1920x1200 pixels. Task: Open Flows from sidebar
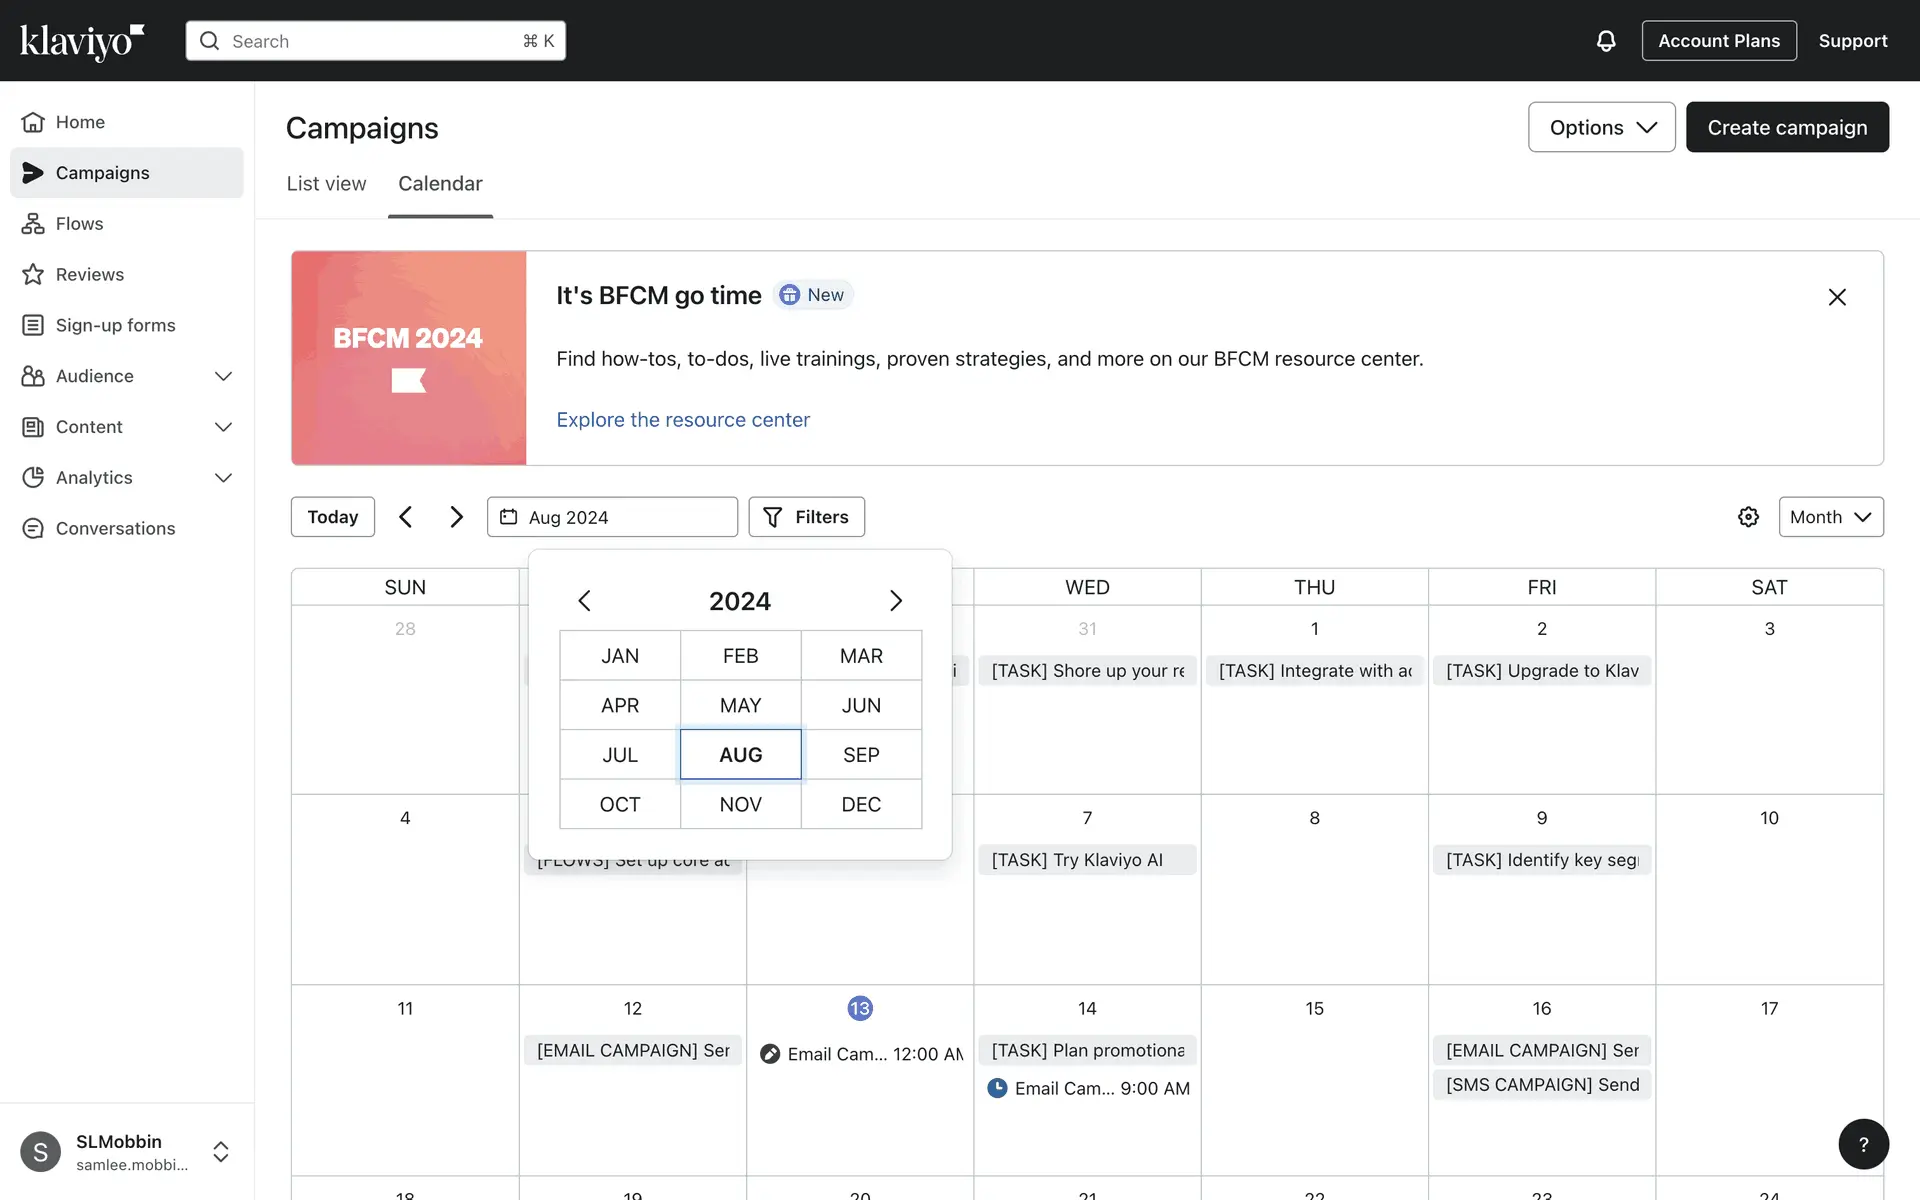pyautogui.click(x=79, y=224)
